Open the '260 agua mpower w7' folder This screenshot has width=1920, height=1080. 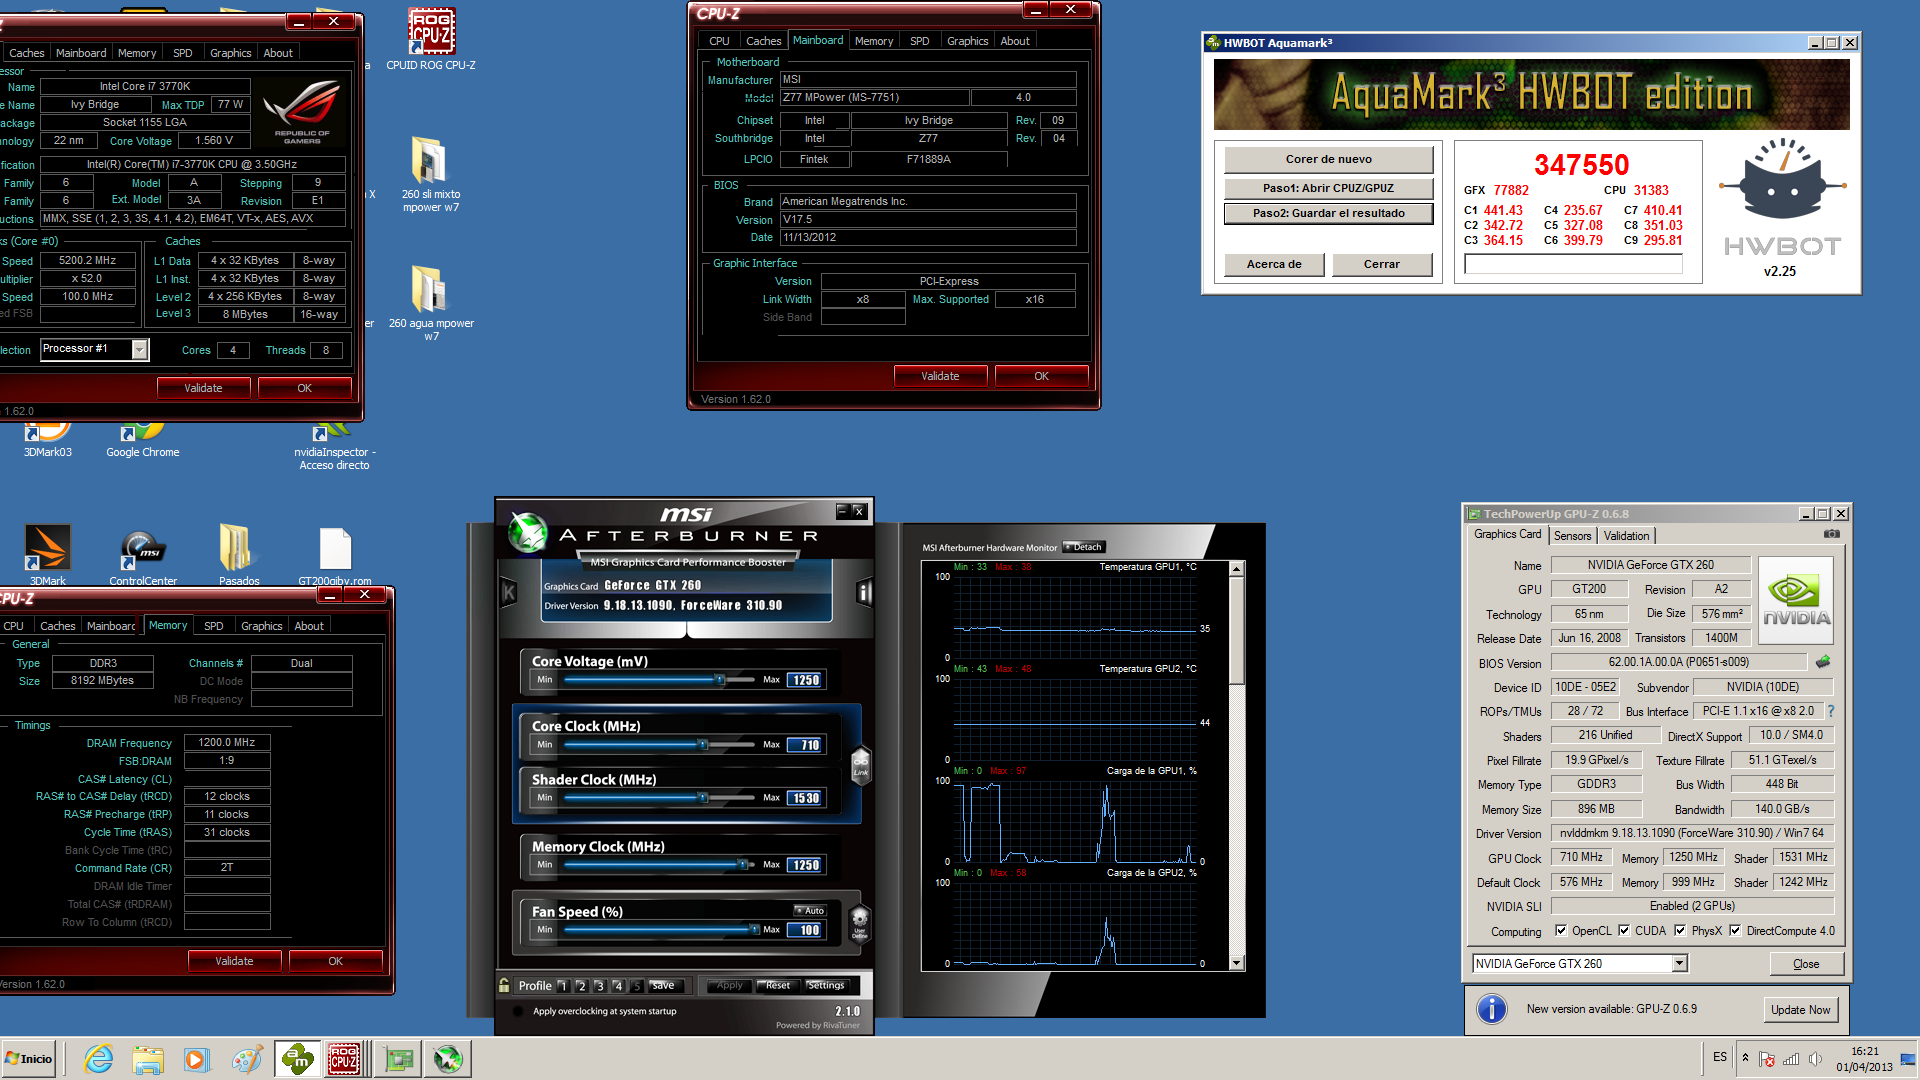click(431, 300)
